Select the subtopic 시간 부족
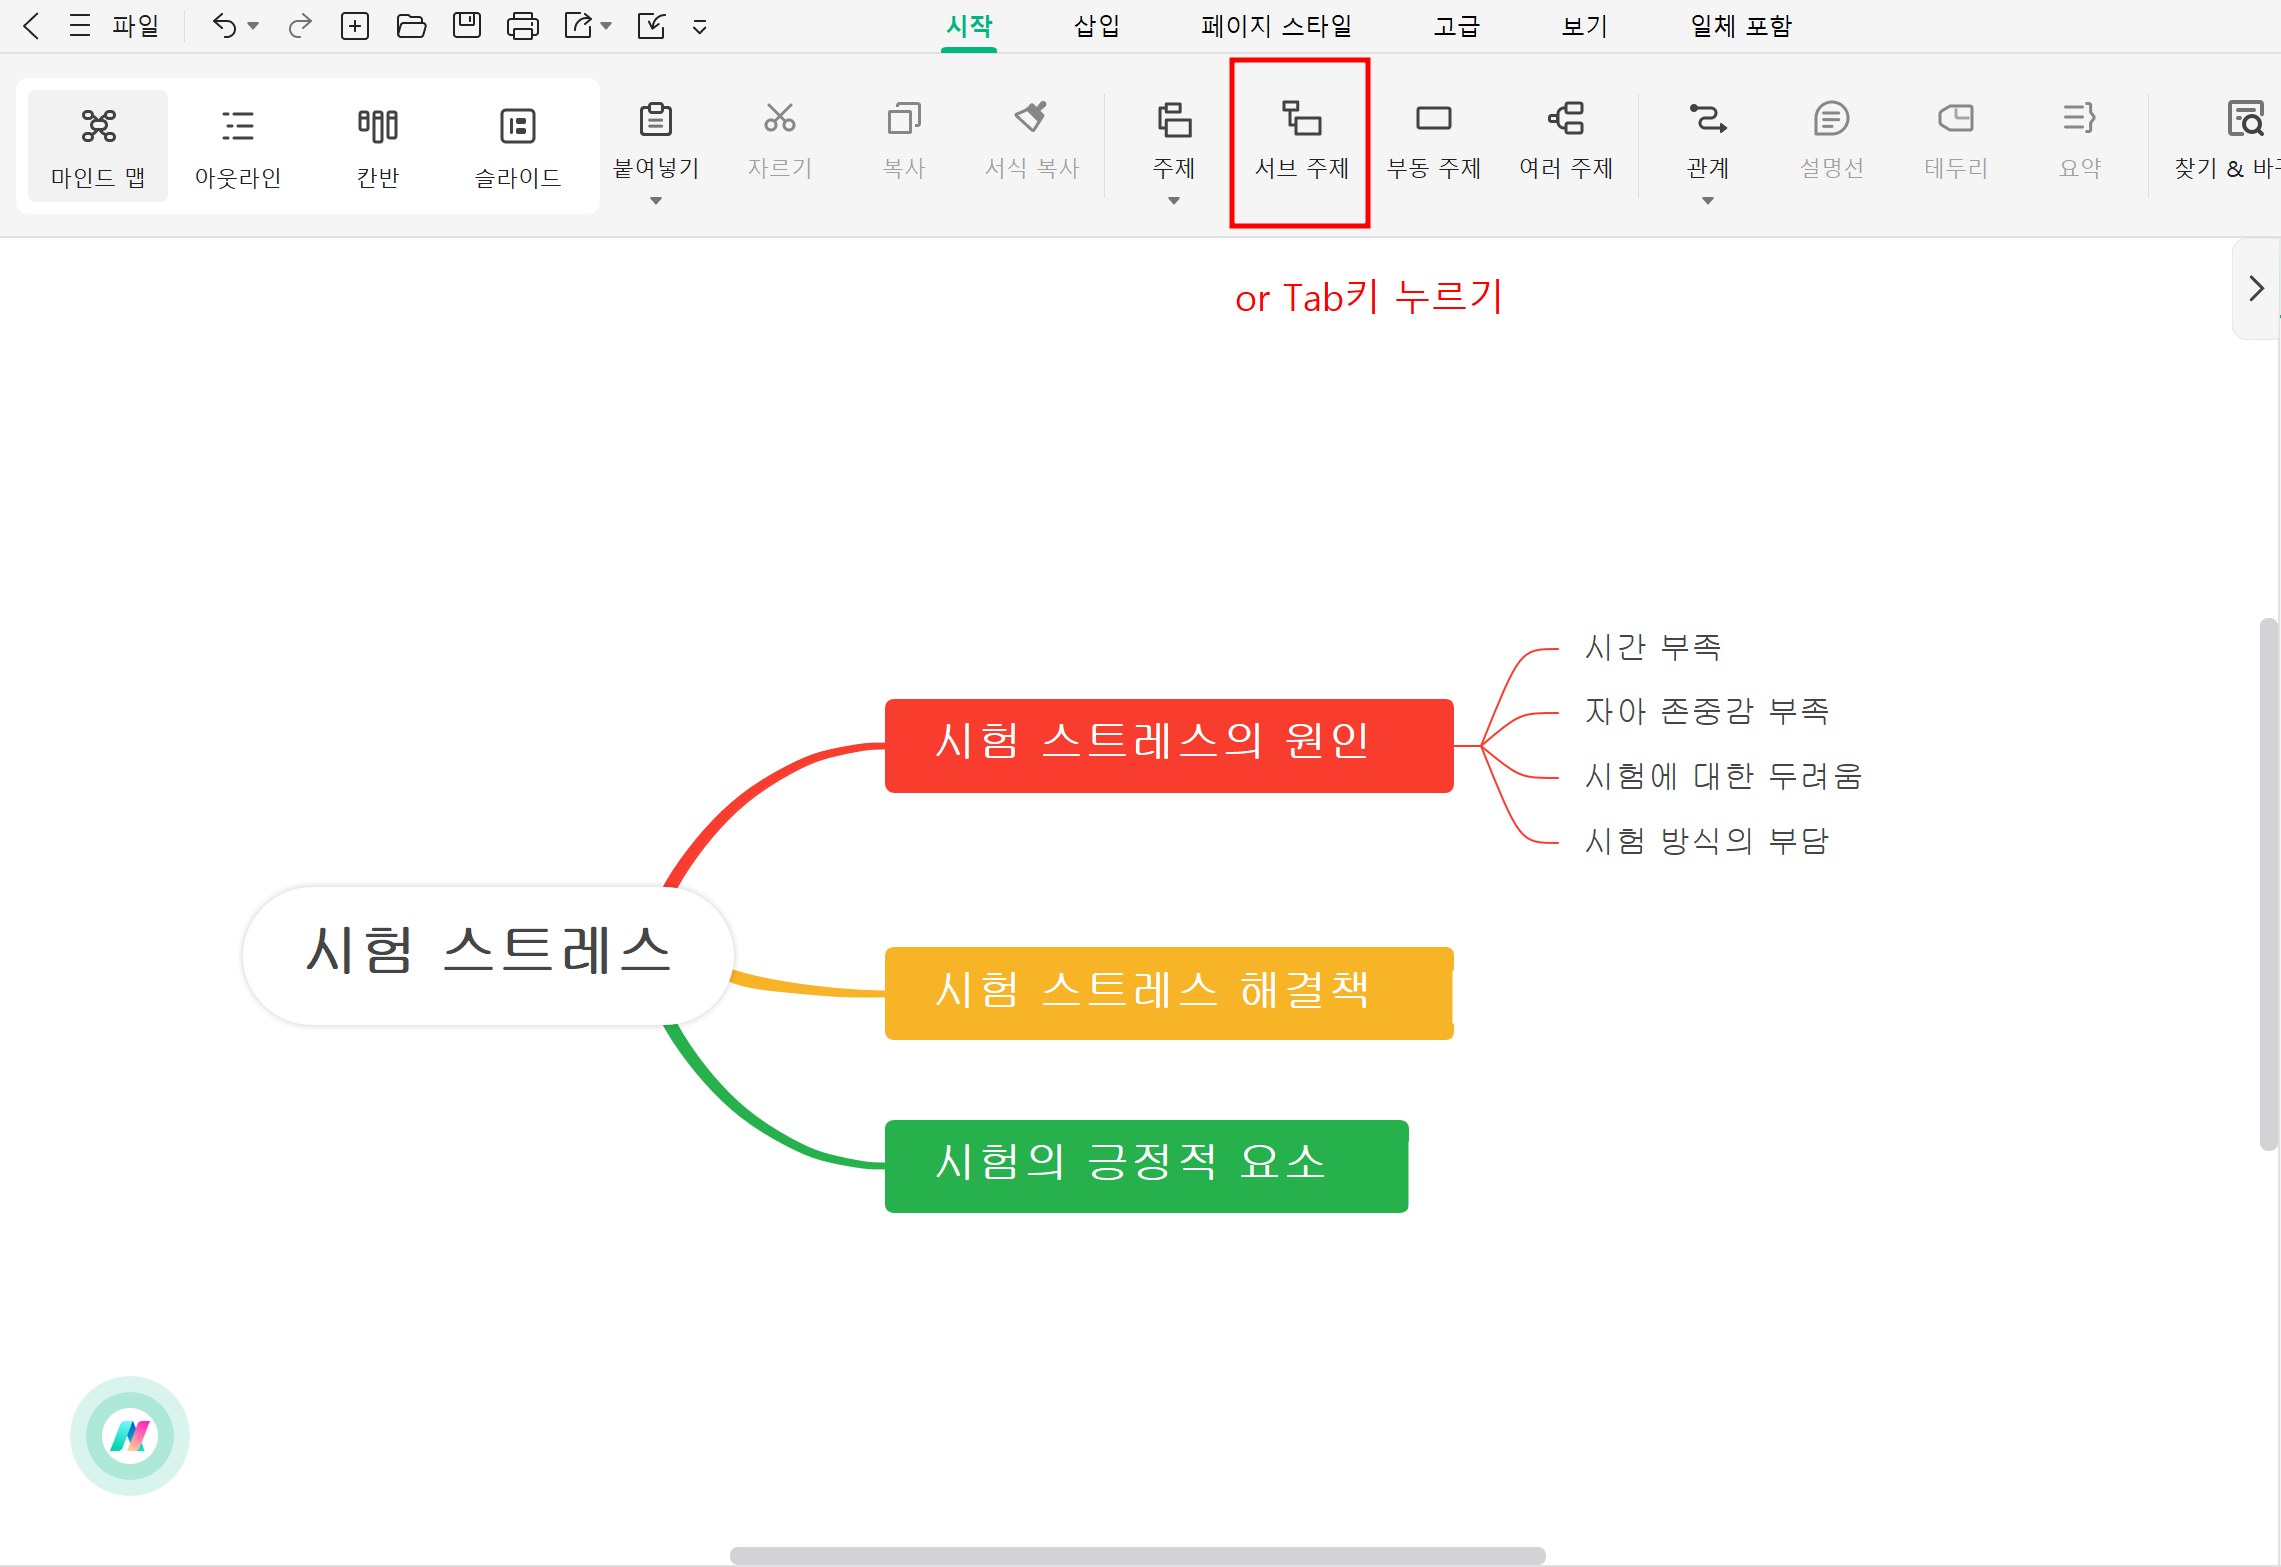The image size is (2281, 1567). (x=1653, y=648)
